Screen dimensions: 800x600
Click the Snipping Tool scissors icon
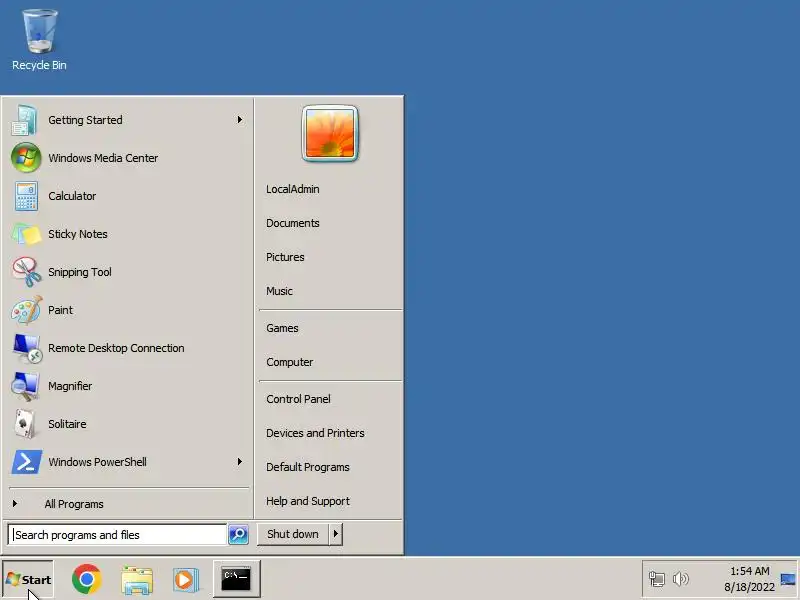tap(27, 272)
